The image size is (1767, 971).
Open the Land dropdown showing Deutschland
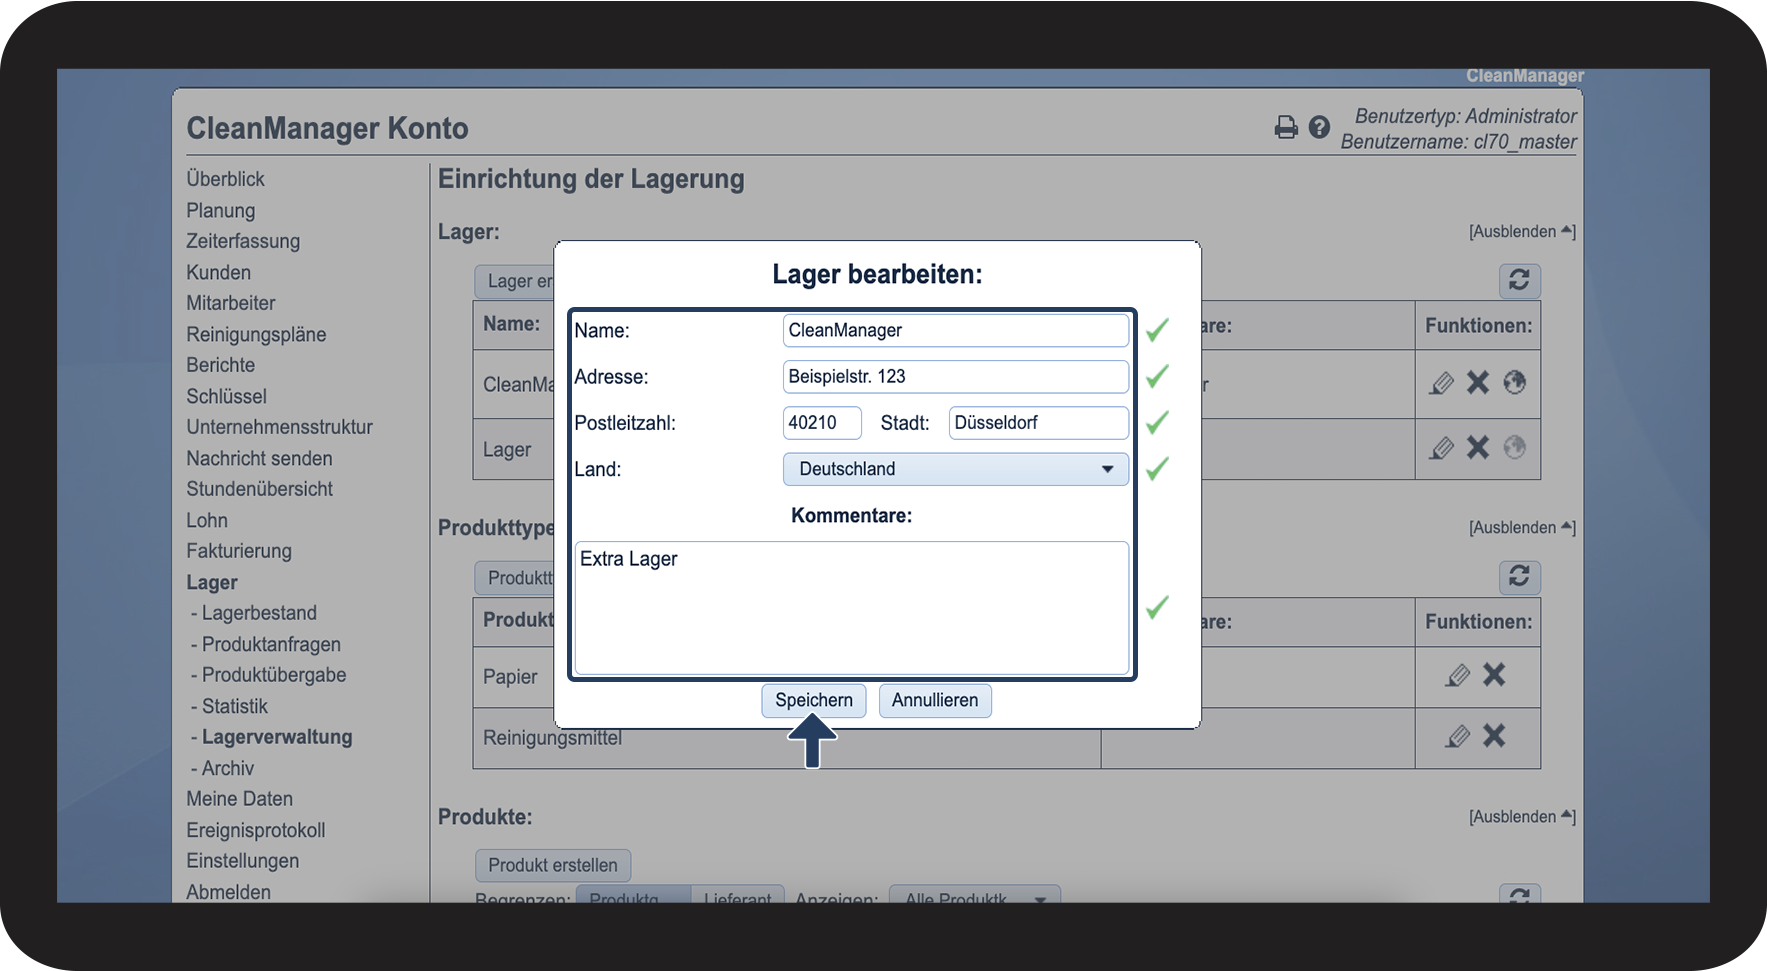pos(956,469)
